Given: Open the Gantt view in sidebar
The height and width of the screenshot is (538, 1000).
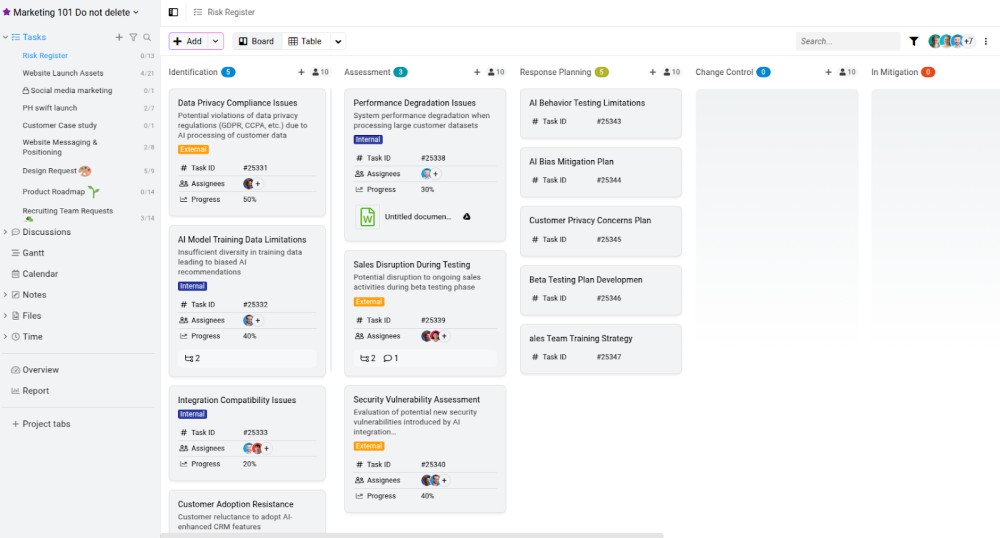Looking at the screenshot, I should (33, 253).
